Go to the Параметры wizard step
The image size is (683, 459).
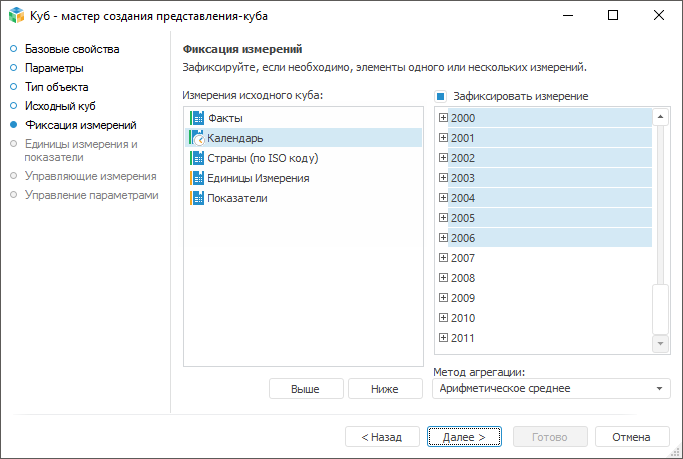point(54,68)
